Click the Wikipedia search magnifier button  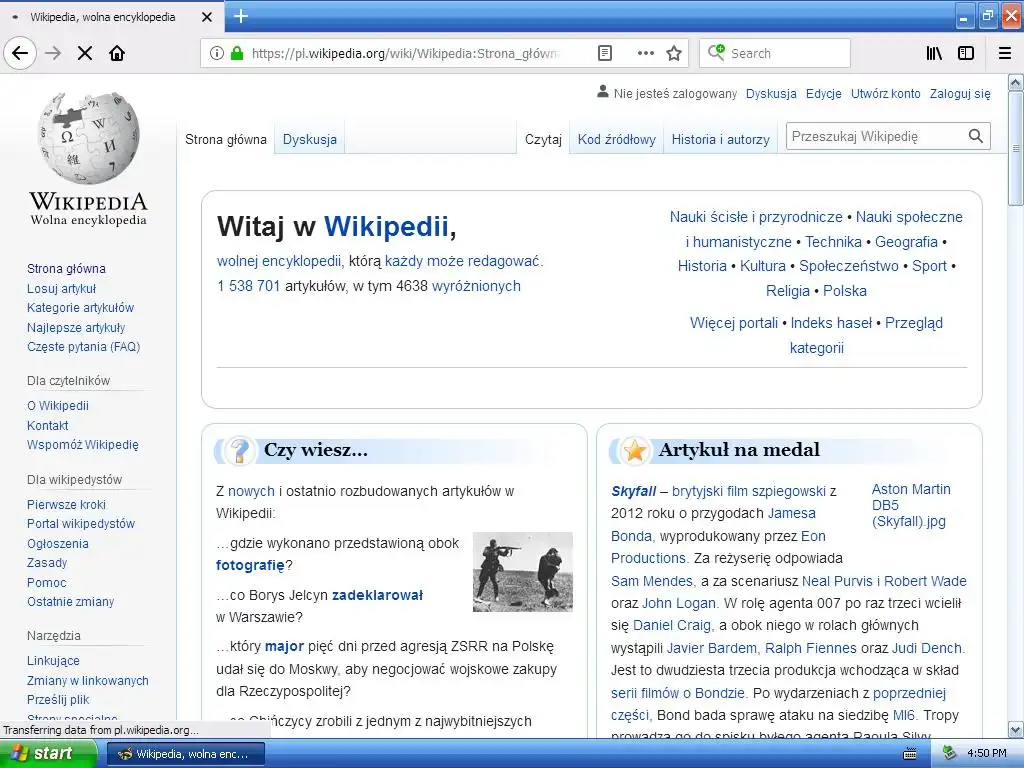coord(976,136)
